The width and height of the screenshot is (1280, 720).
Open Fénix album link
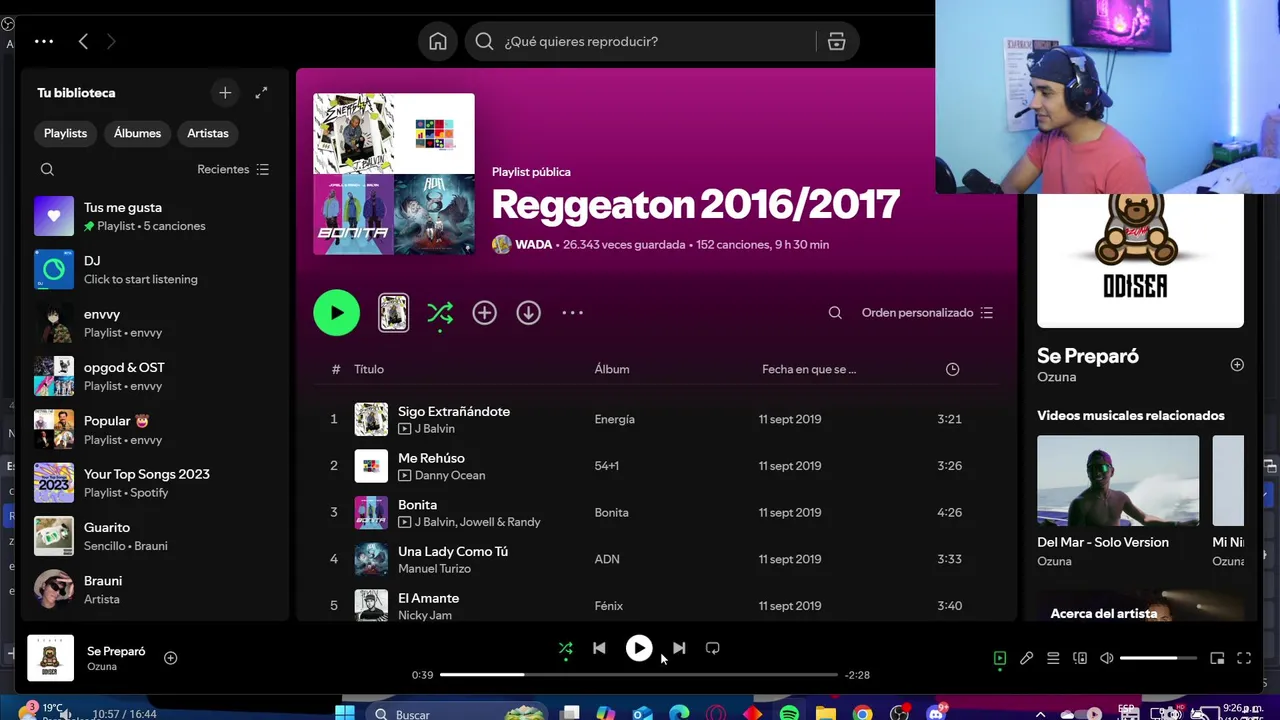pos(608,606)
